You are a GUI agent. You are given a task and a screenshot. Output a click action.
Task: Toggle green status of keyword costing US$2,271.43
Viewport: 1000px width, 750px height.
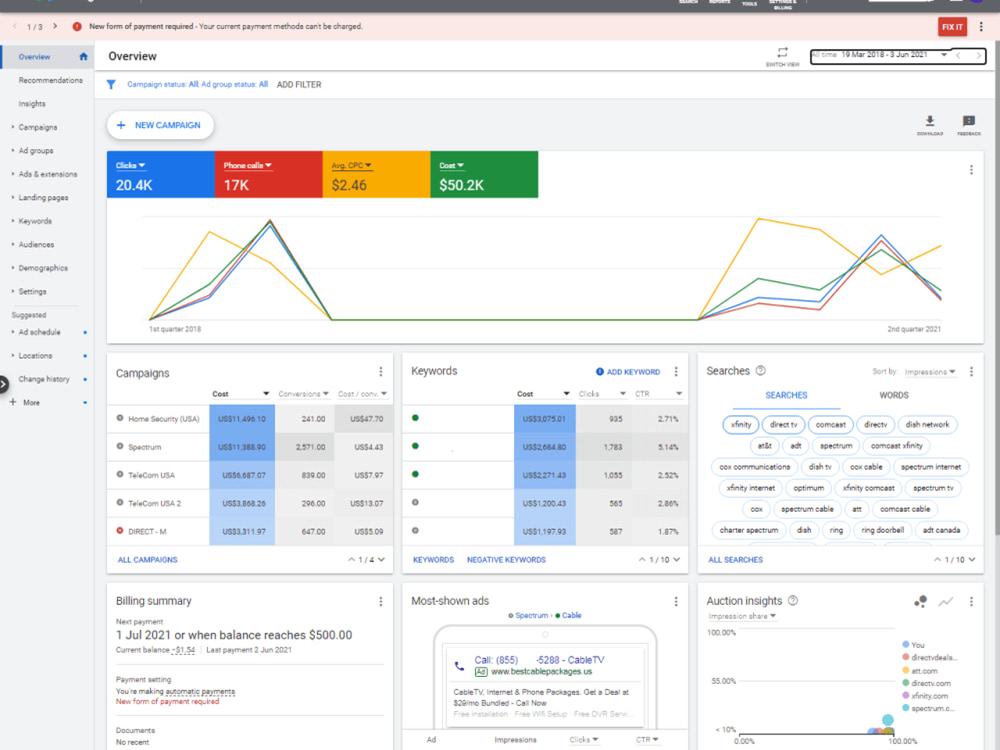point(415,474)
